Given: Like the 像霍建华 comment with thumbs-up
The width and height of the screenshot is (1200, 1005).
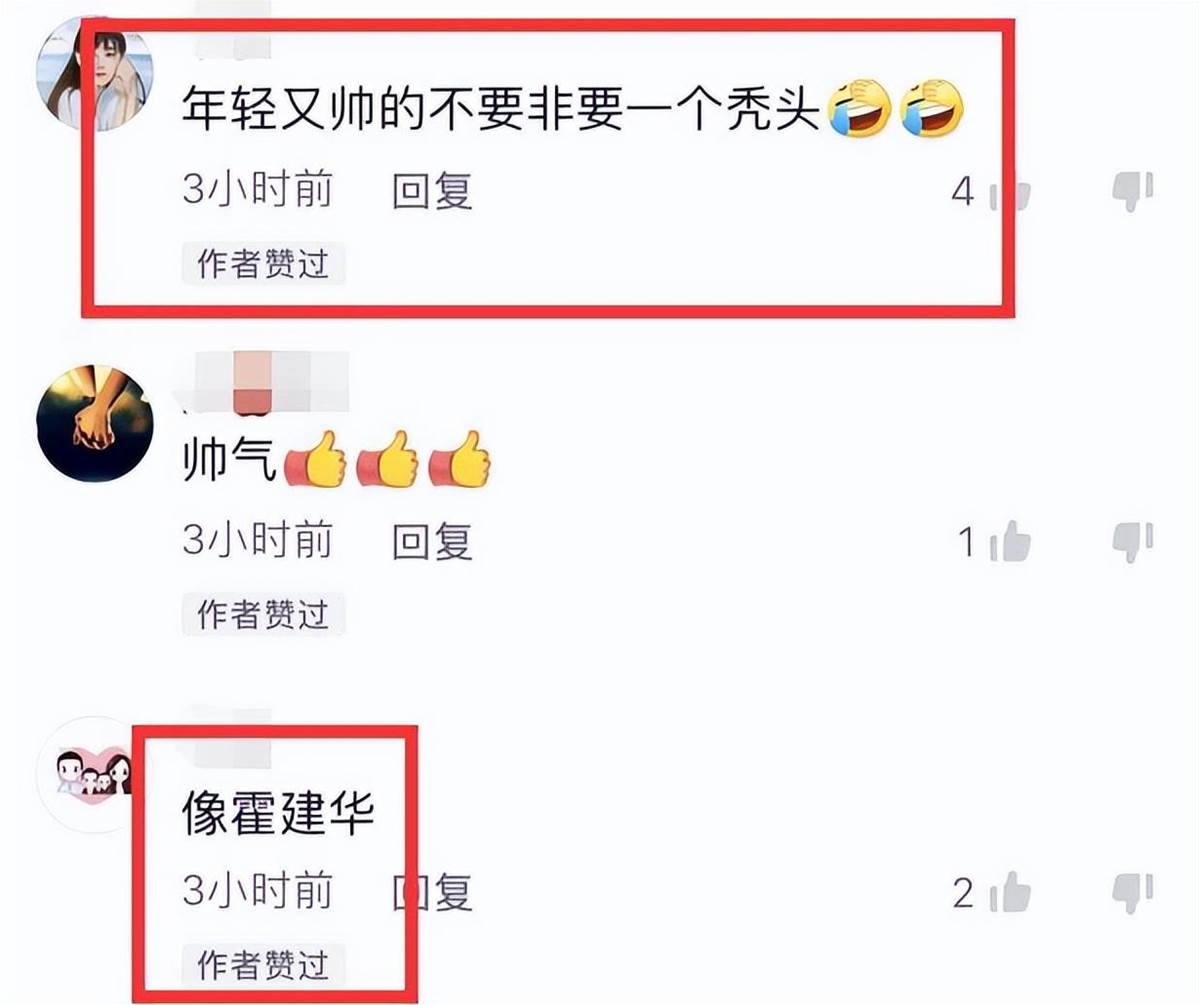Looking at the screenshot, I should click(x=1010, y=892).
